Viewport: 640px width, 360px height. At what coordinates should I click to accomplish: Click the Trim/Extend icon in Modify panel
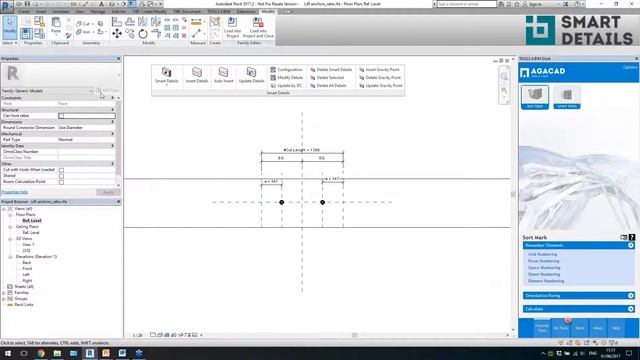(156, 34)
